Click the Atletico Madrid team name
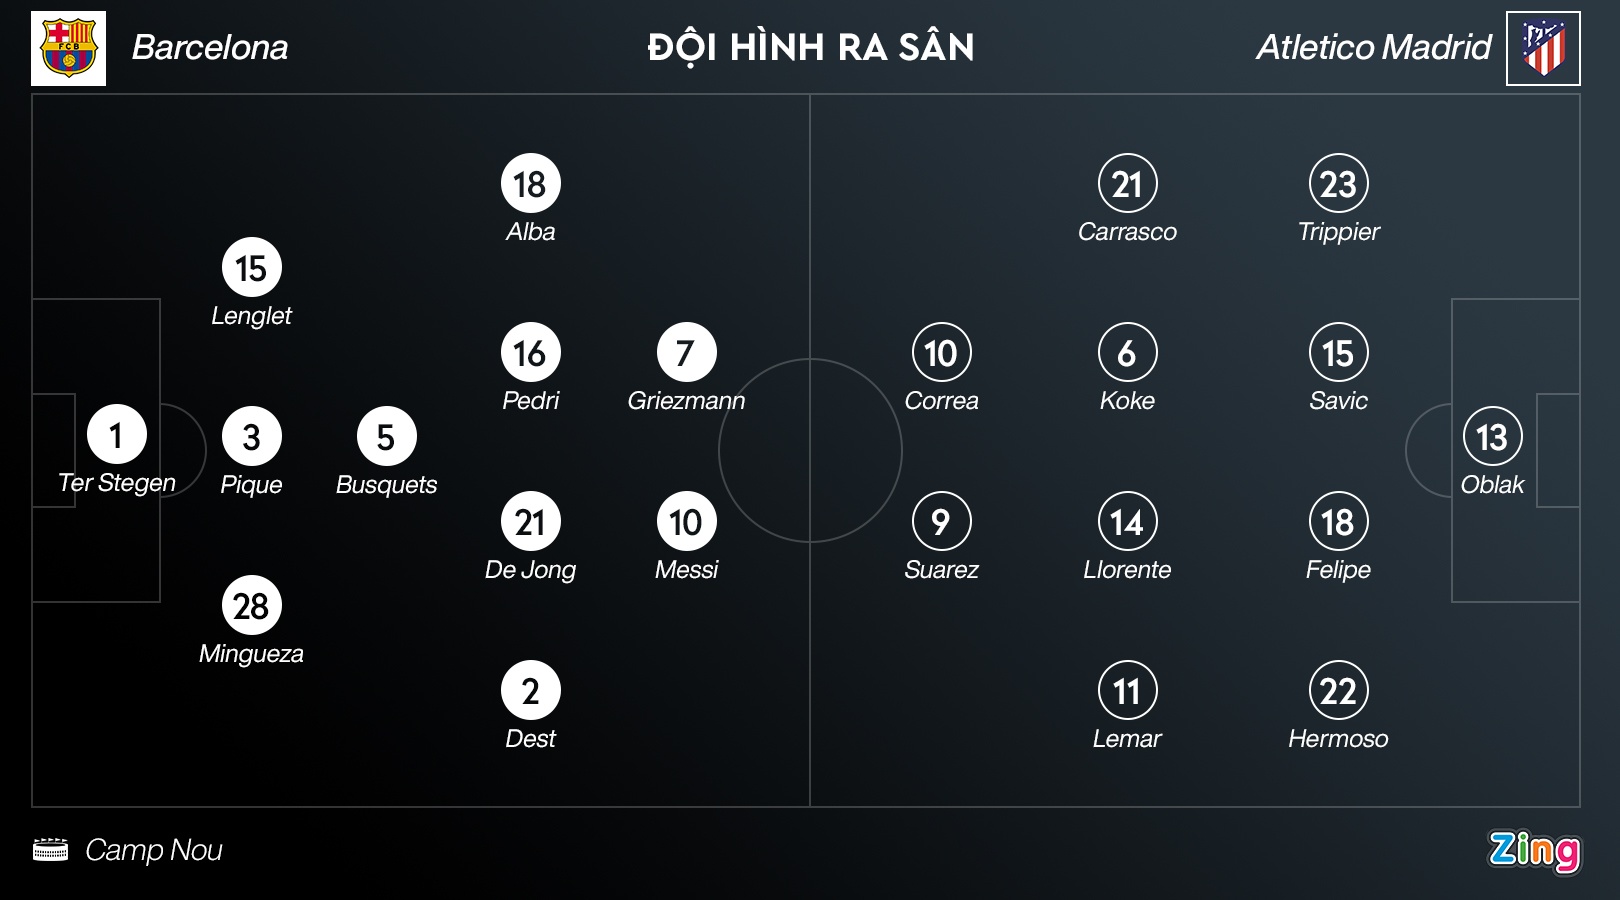Viewport: 1620px width, 900px height. pyautogui.click(x=1373, y=47)
